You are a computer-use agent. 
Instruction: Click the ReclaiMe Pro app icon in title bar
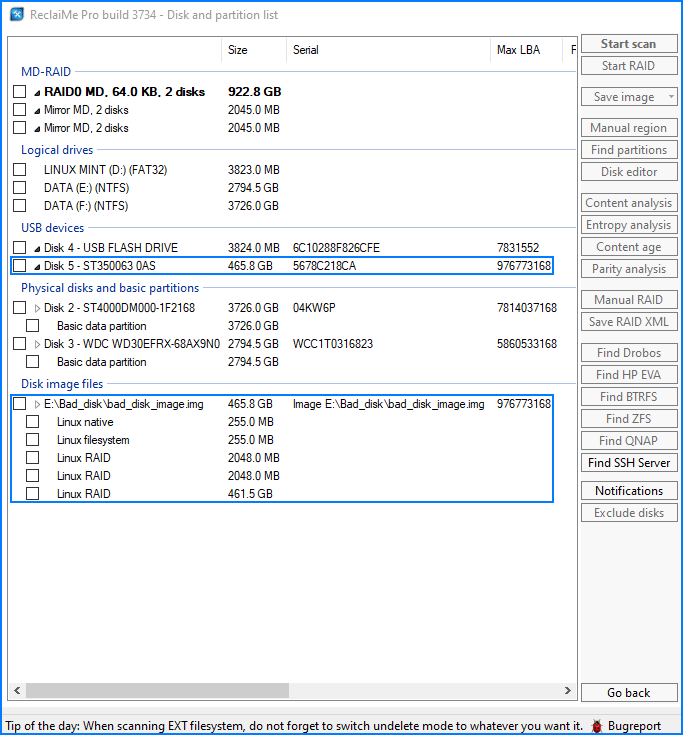17,15
